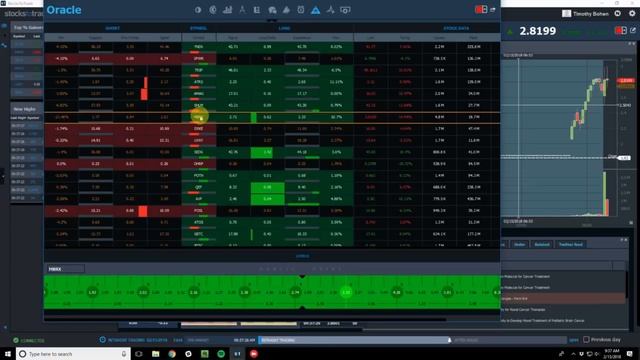Open Task View from the taskbar
The height and width of the screenshot is (360, 640).
(x=139, y=353)
